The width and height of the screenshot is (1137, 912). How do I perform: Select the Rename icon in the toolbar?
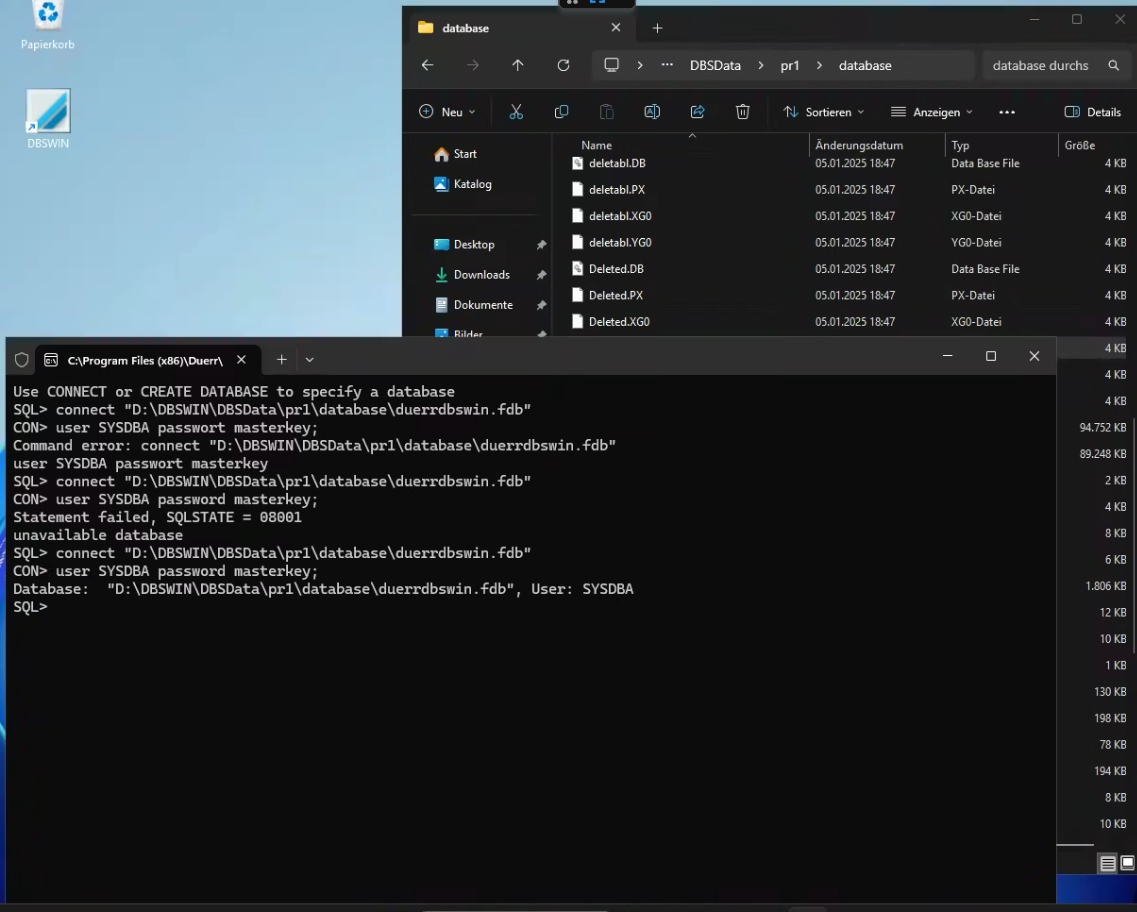tap(652, 111)
